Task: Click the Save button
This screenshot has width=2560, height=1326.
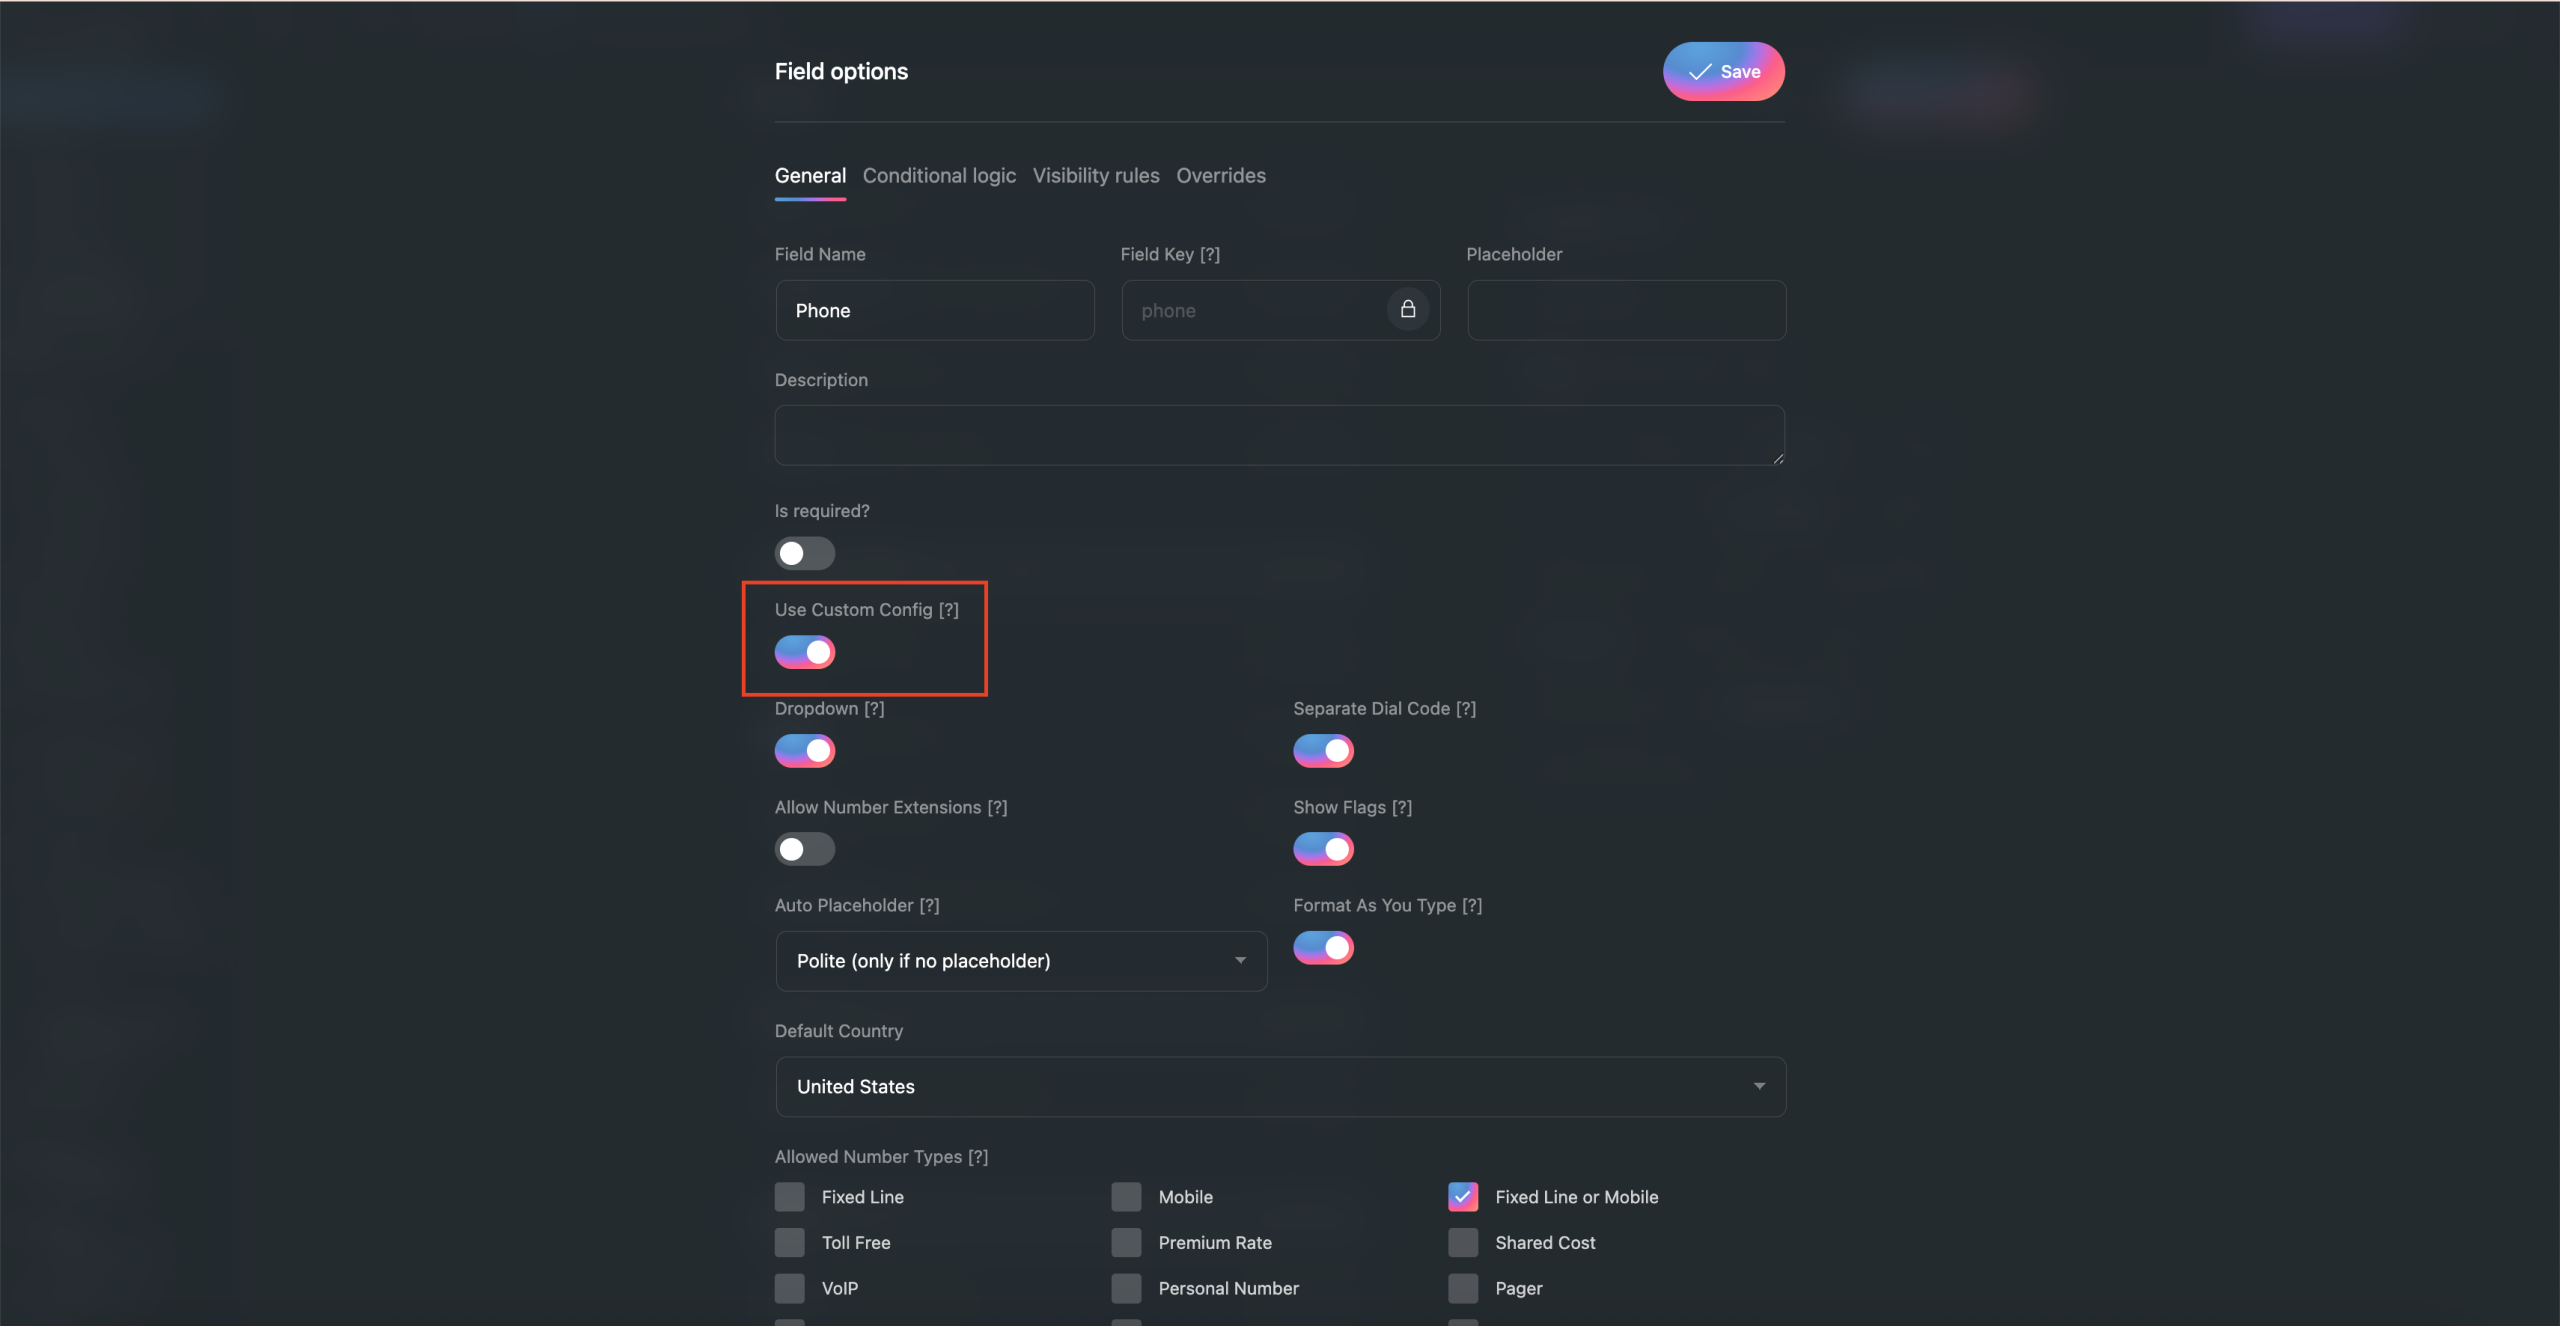Action: pos(1723,72)
